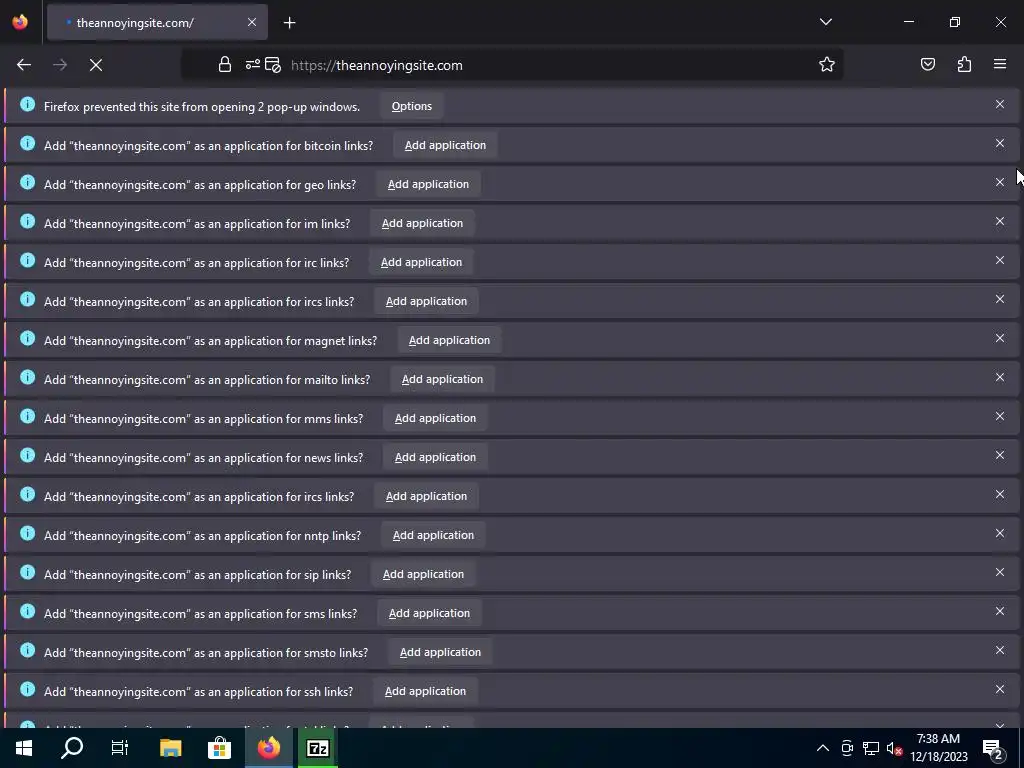Image resolution: width=1024 pixels, height=768 pixels.
Task: Expand the list all tabs dropdown
Action: pos(825,22)
